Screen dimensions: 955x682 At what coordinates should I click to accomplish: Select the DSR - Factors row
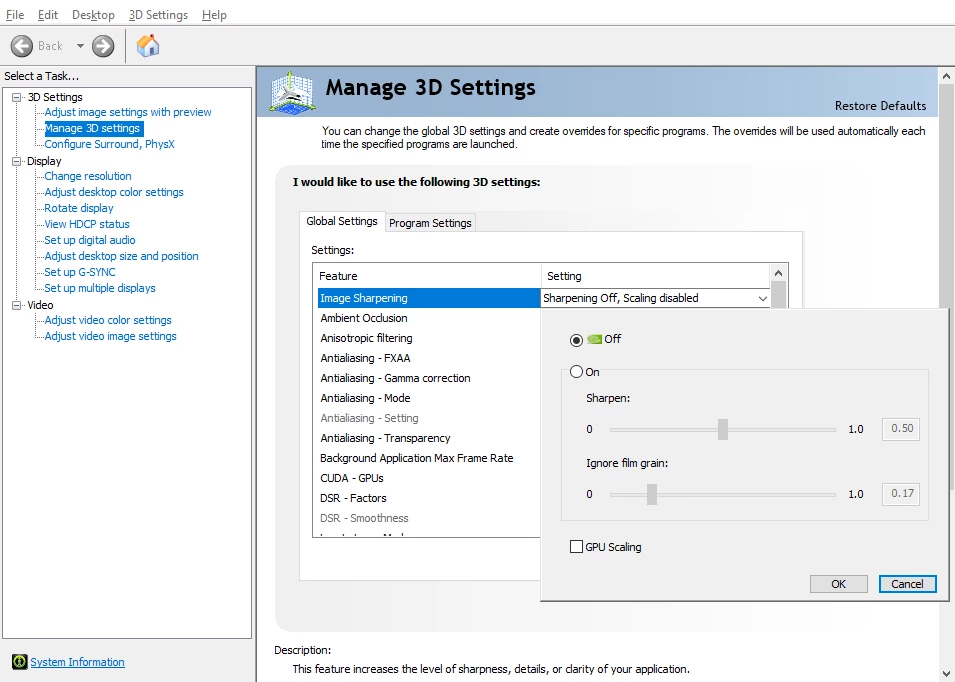(429, 499)
